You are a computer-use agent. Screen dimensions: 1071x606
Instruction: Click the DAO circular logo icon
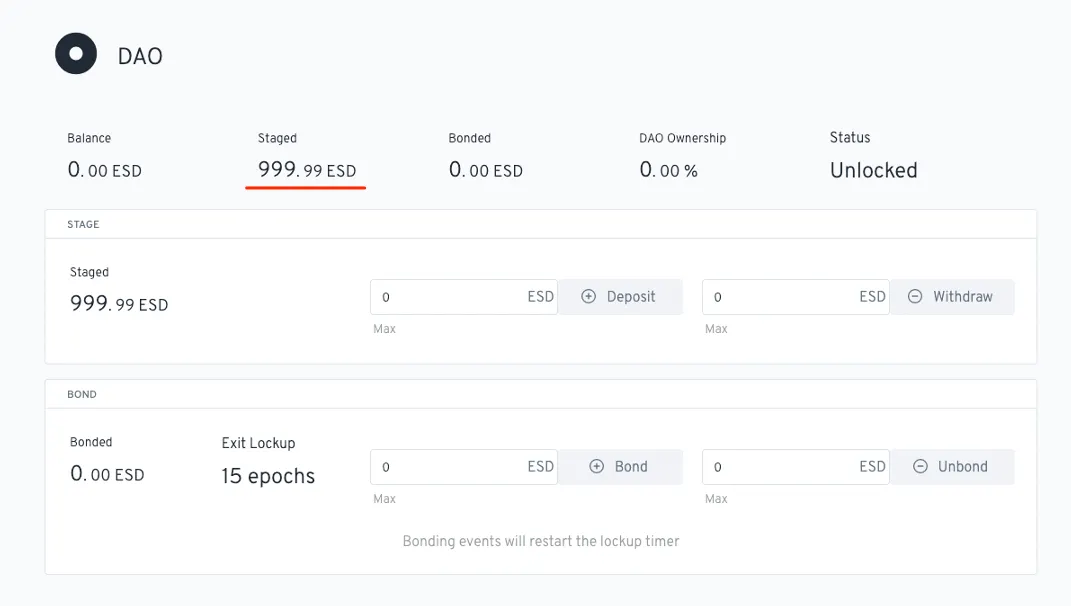(x=76, y=53)
